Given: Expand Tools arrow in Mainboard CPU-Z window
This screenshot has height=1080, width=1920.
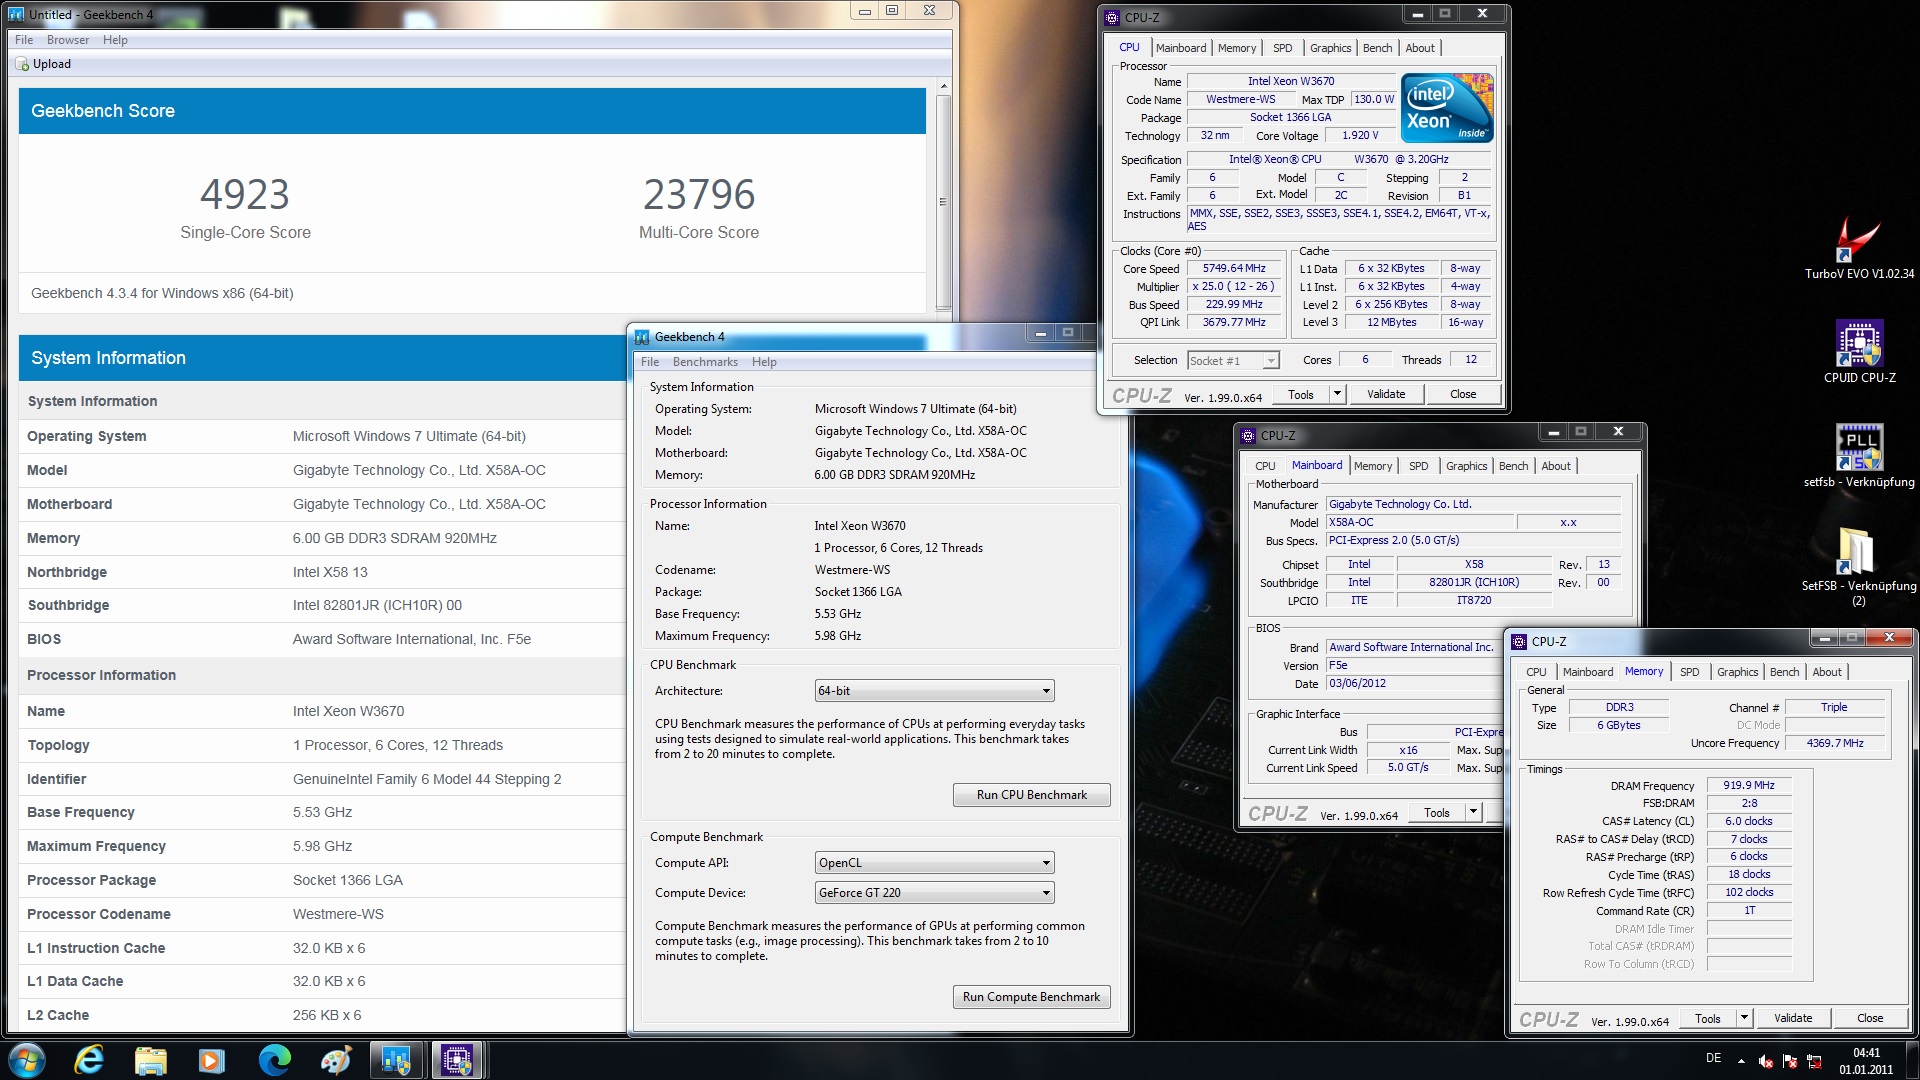Looking at the screenshot, I should click(x=1473, y=812).
